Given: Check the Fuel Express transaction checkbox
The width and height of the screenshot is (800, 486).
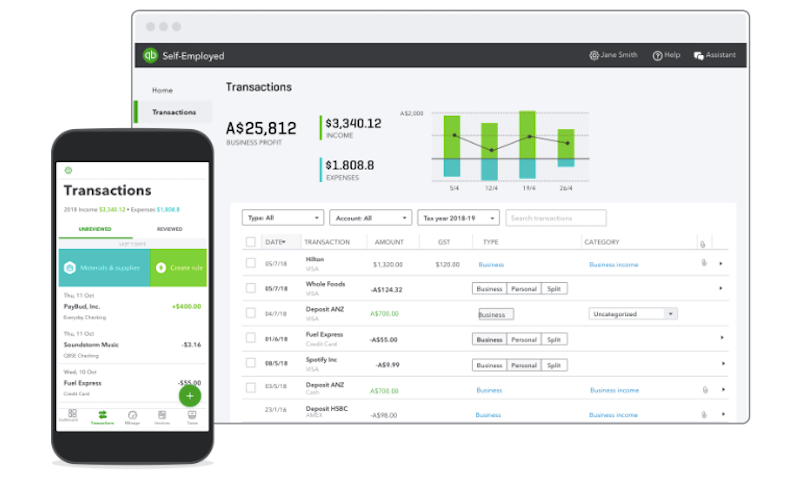Looking at the screenshot, I should click(x=251, y=338).
